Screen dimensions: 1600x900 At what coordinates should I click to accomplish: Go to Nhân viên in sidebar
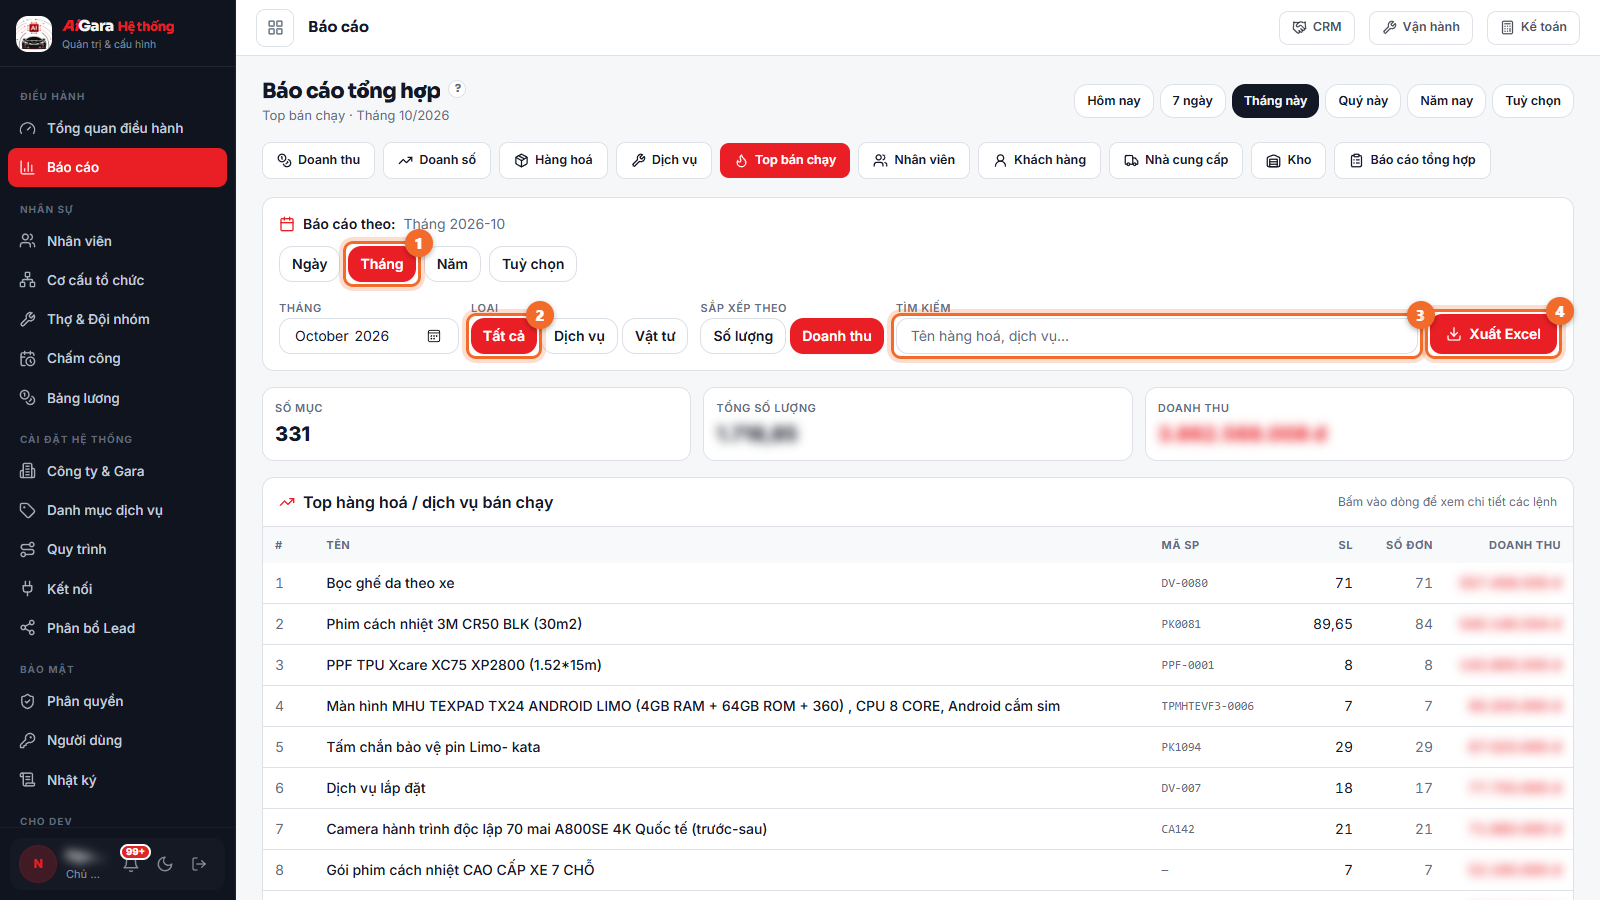tap(118, 241)
